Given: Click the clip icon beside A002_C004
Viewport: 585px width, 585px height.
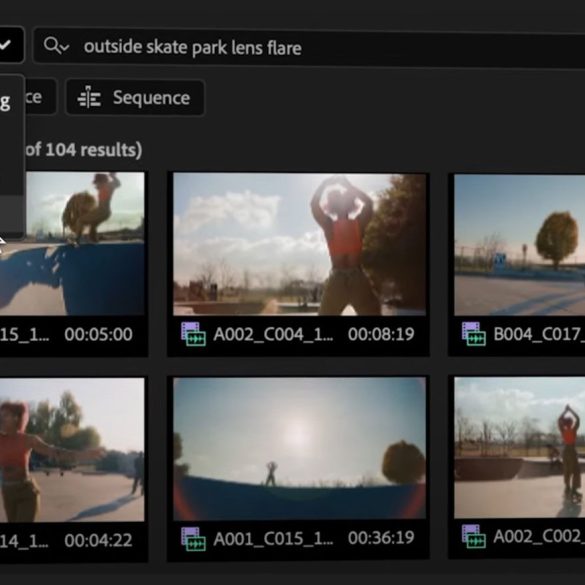Looking at the screenshot, I should tap(193, 334).
